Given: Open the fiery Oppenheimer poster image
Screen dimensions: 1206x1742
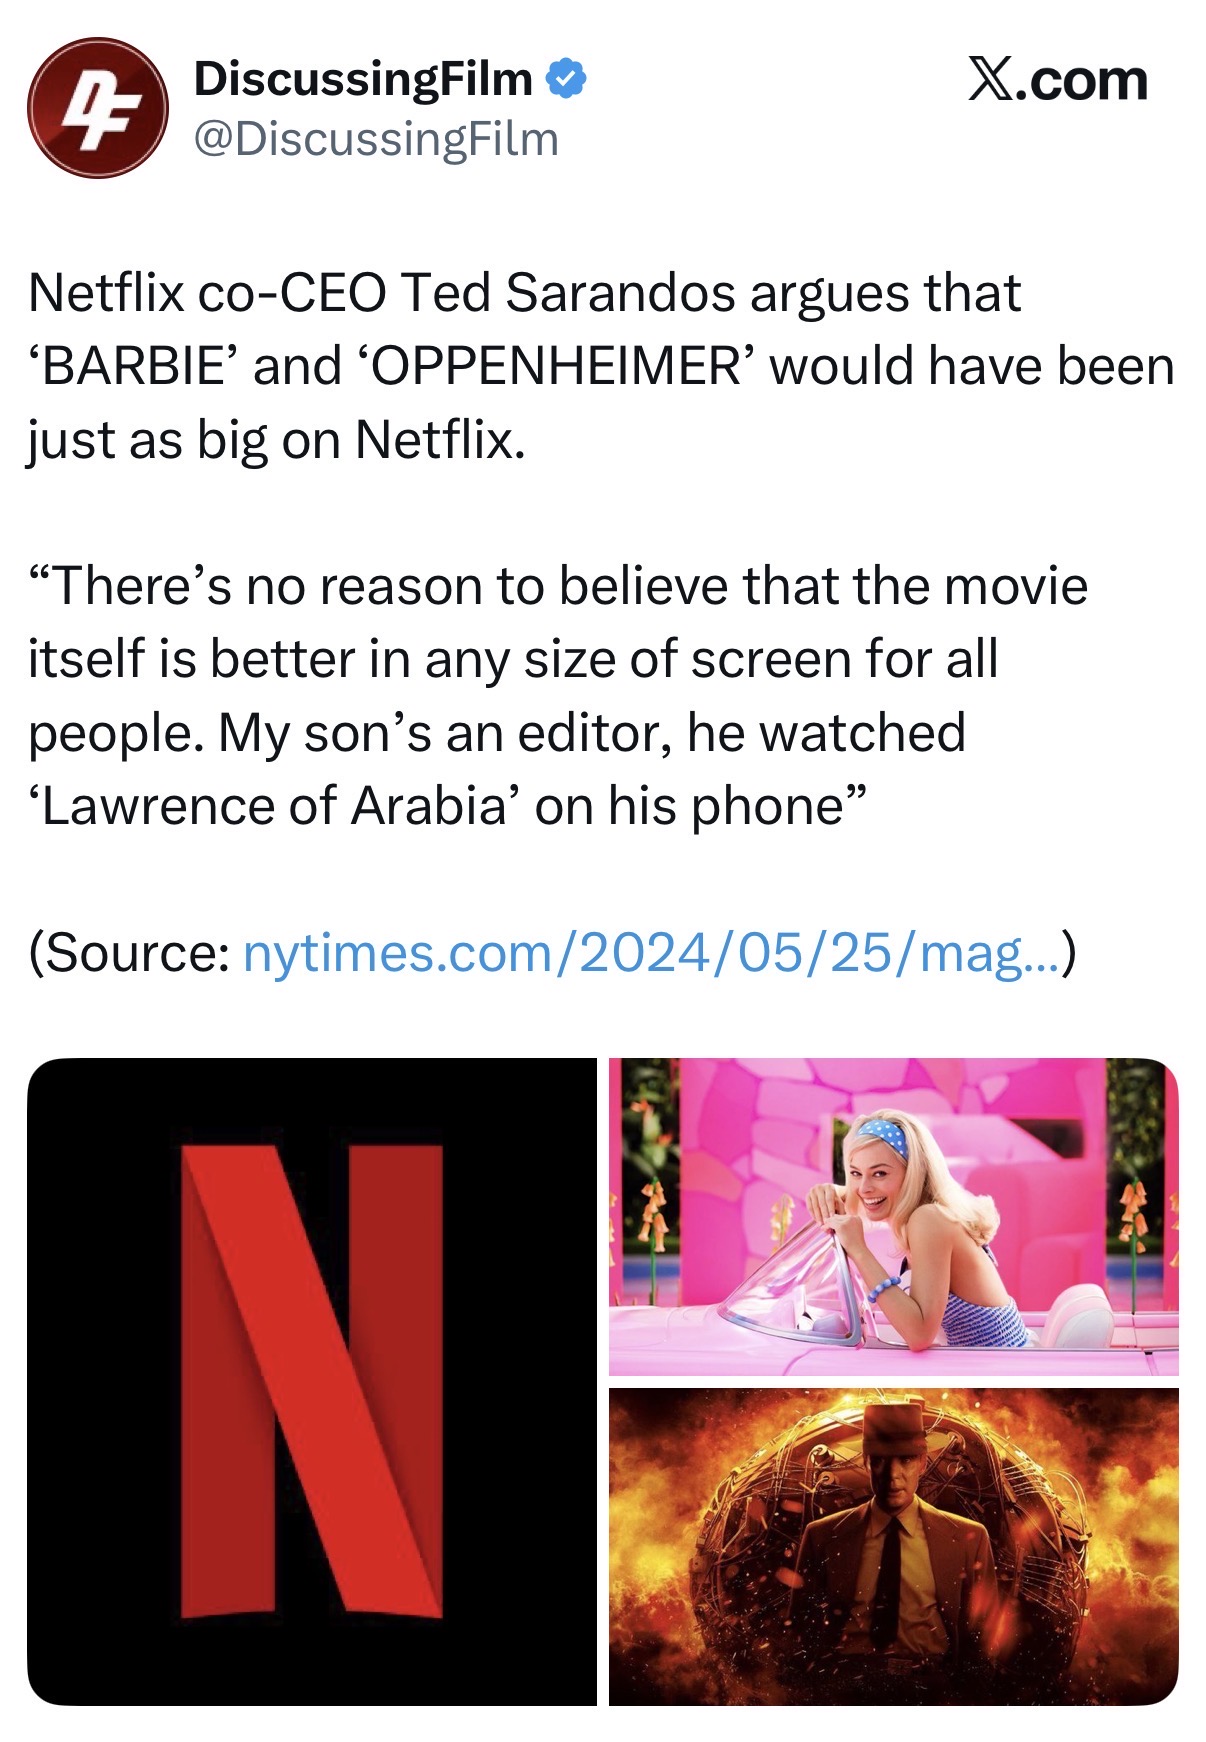Looking at the screenshot, I should pyautogui.click(x=894, y=1546).
